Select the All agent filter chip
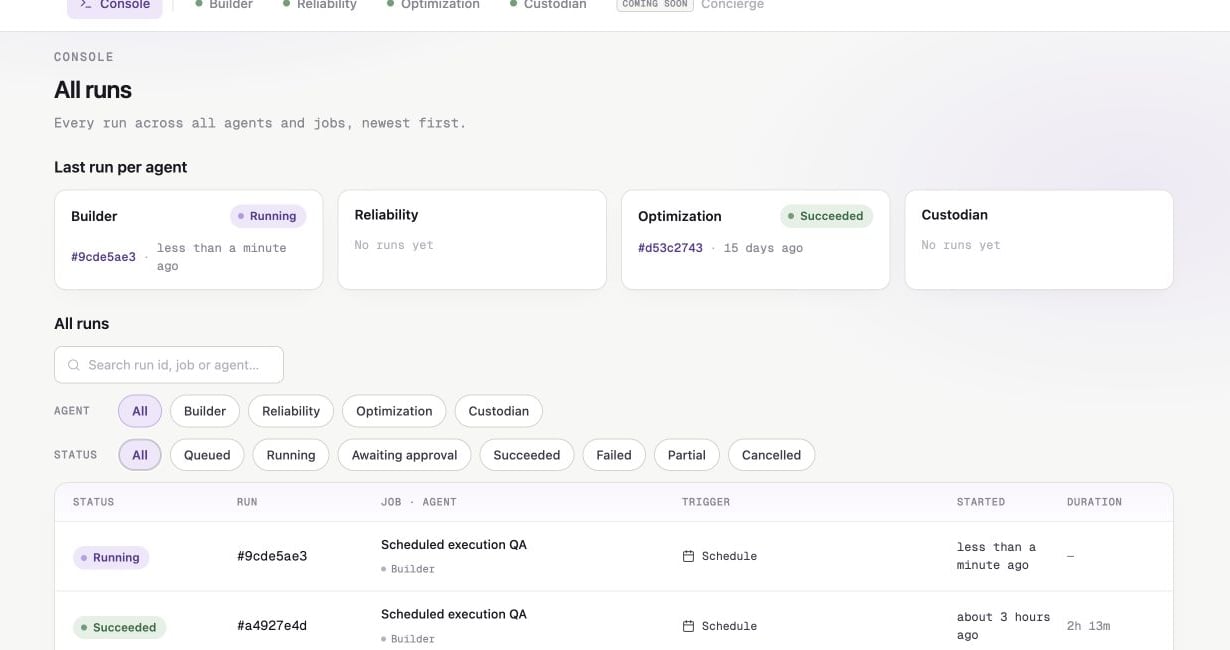This screenshot has height=650, width=1230. (140, 411)
